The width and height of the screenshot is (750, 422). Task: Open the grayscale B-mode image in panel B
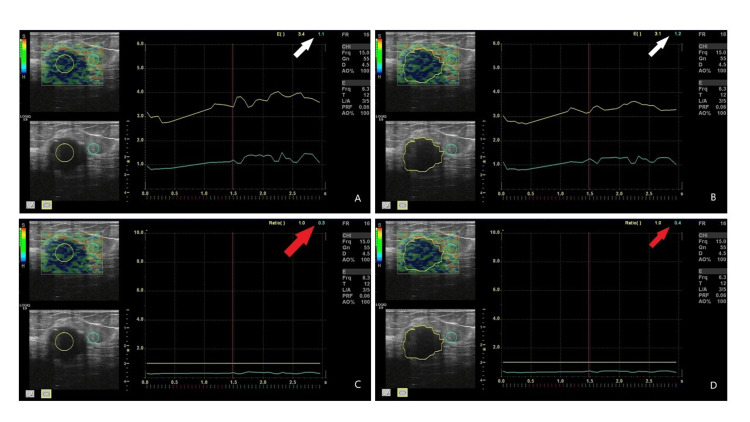[x=430, y=160]
